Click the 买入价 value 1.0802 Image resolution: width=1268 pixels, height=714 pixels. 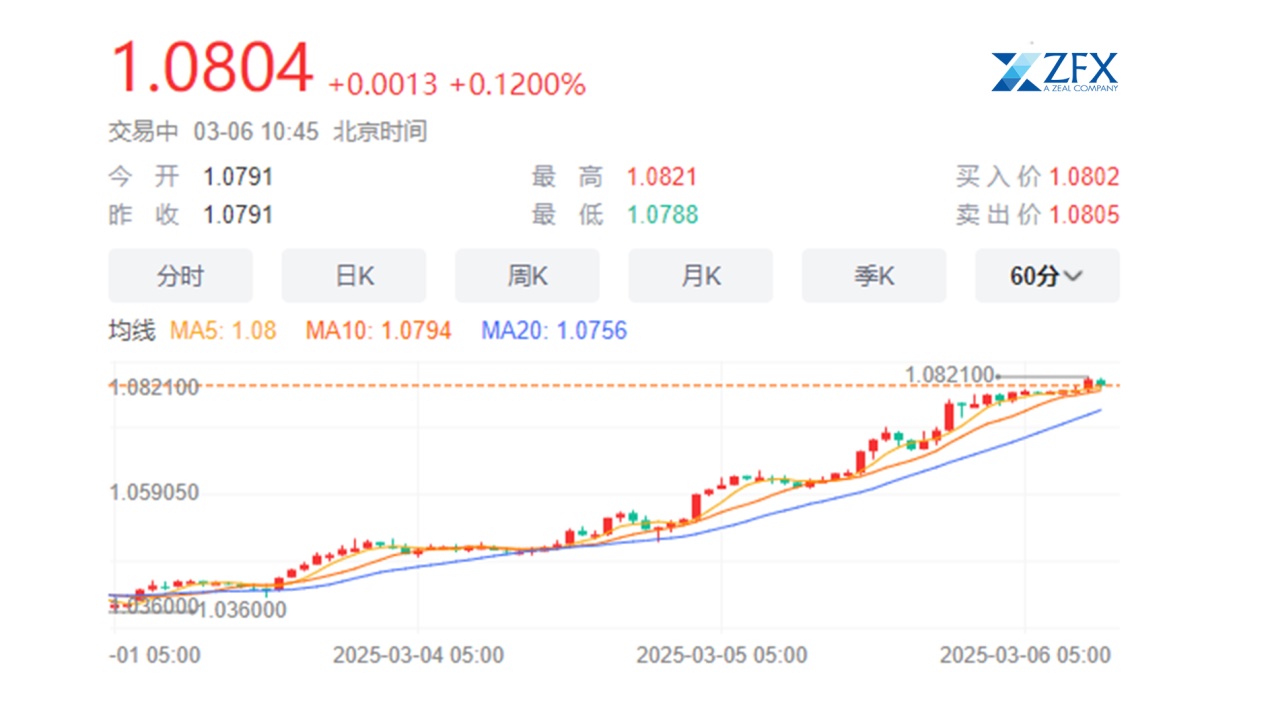click(1084, 178)
